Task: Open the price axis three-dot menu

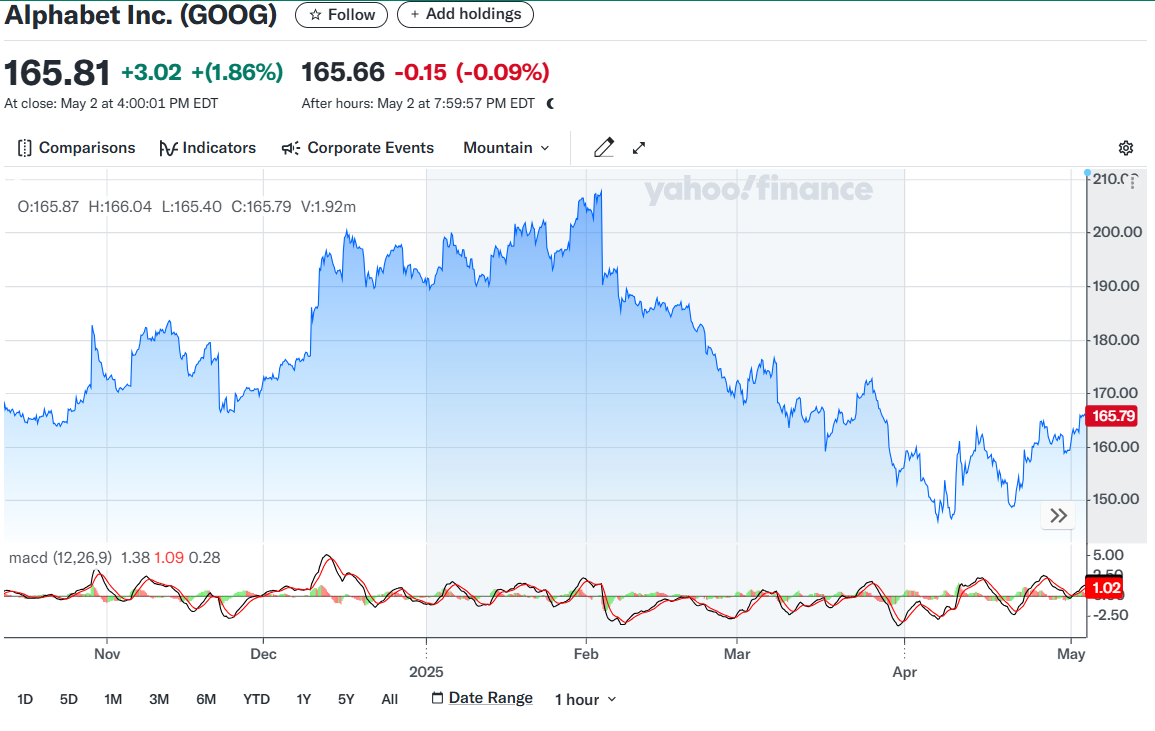Action: [x=1133, y=181]
